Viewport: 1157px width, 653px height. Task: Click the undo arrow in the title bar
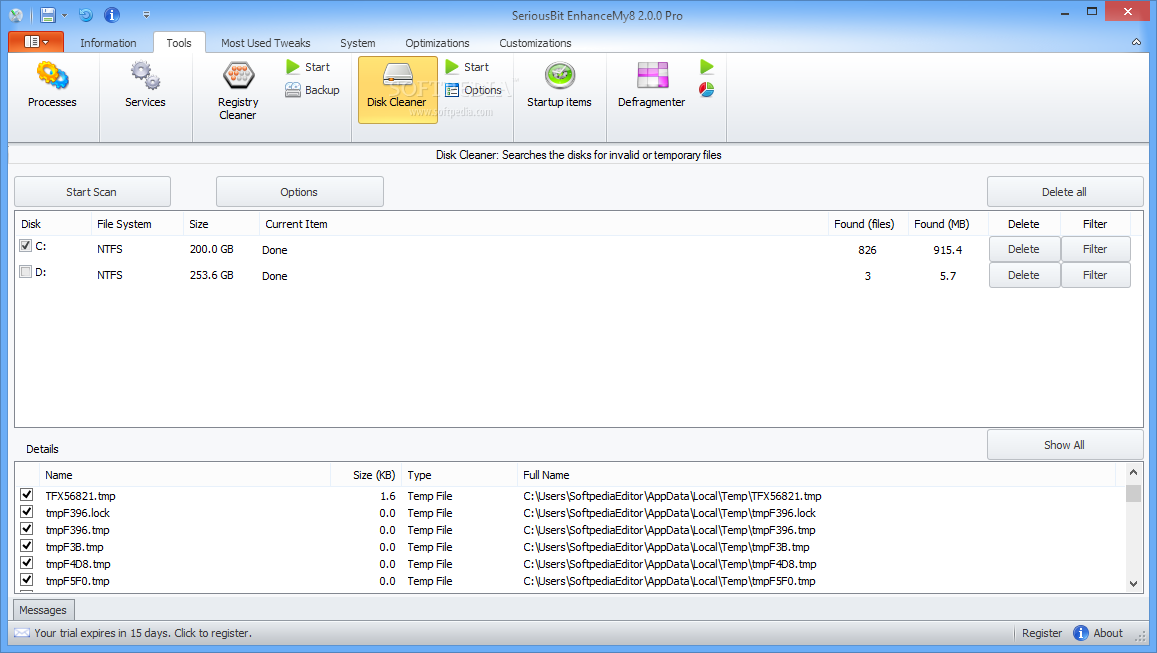coord(86,15)
